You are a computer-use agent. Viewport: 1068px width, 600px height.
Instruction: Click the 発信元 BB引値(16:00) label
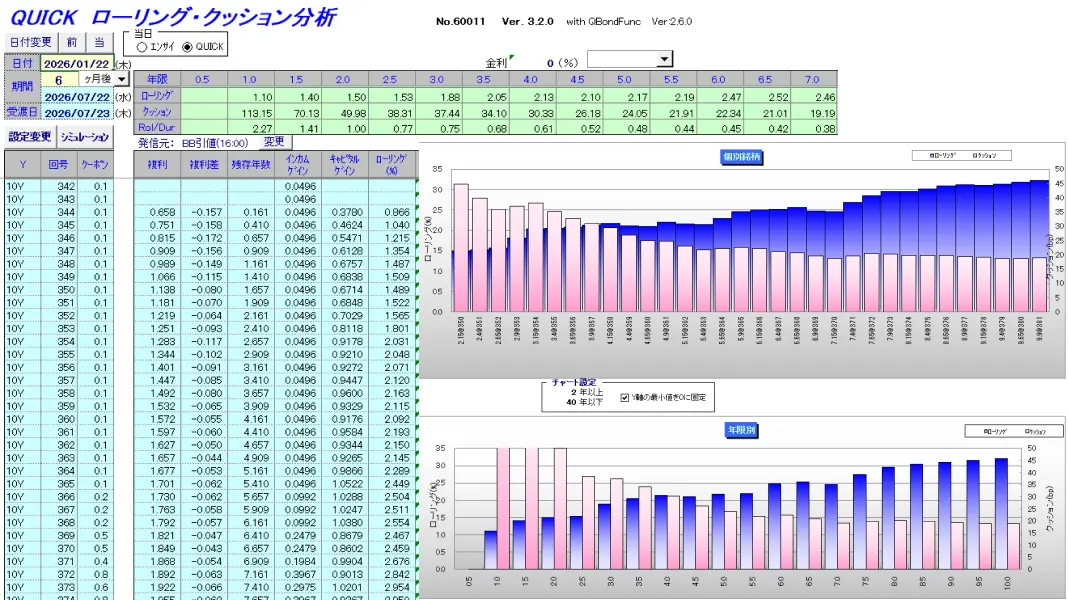point(193,143)
